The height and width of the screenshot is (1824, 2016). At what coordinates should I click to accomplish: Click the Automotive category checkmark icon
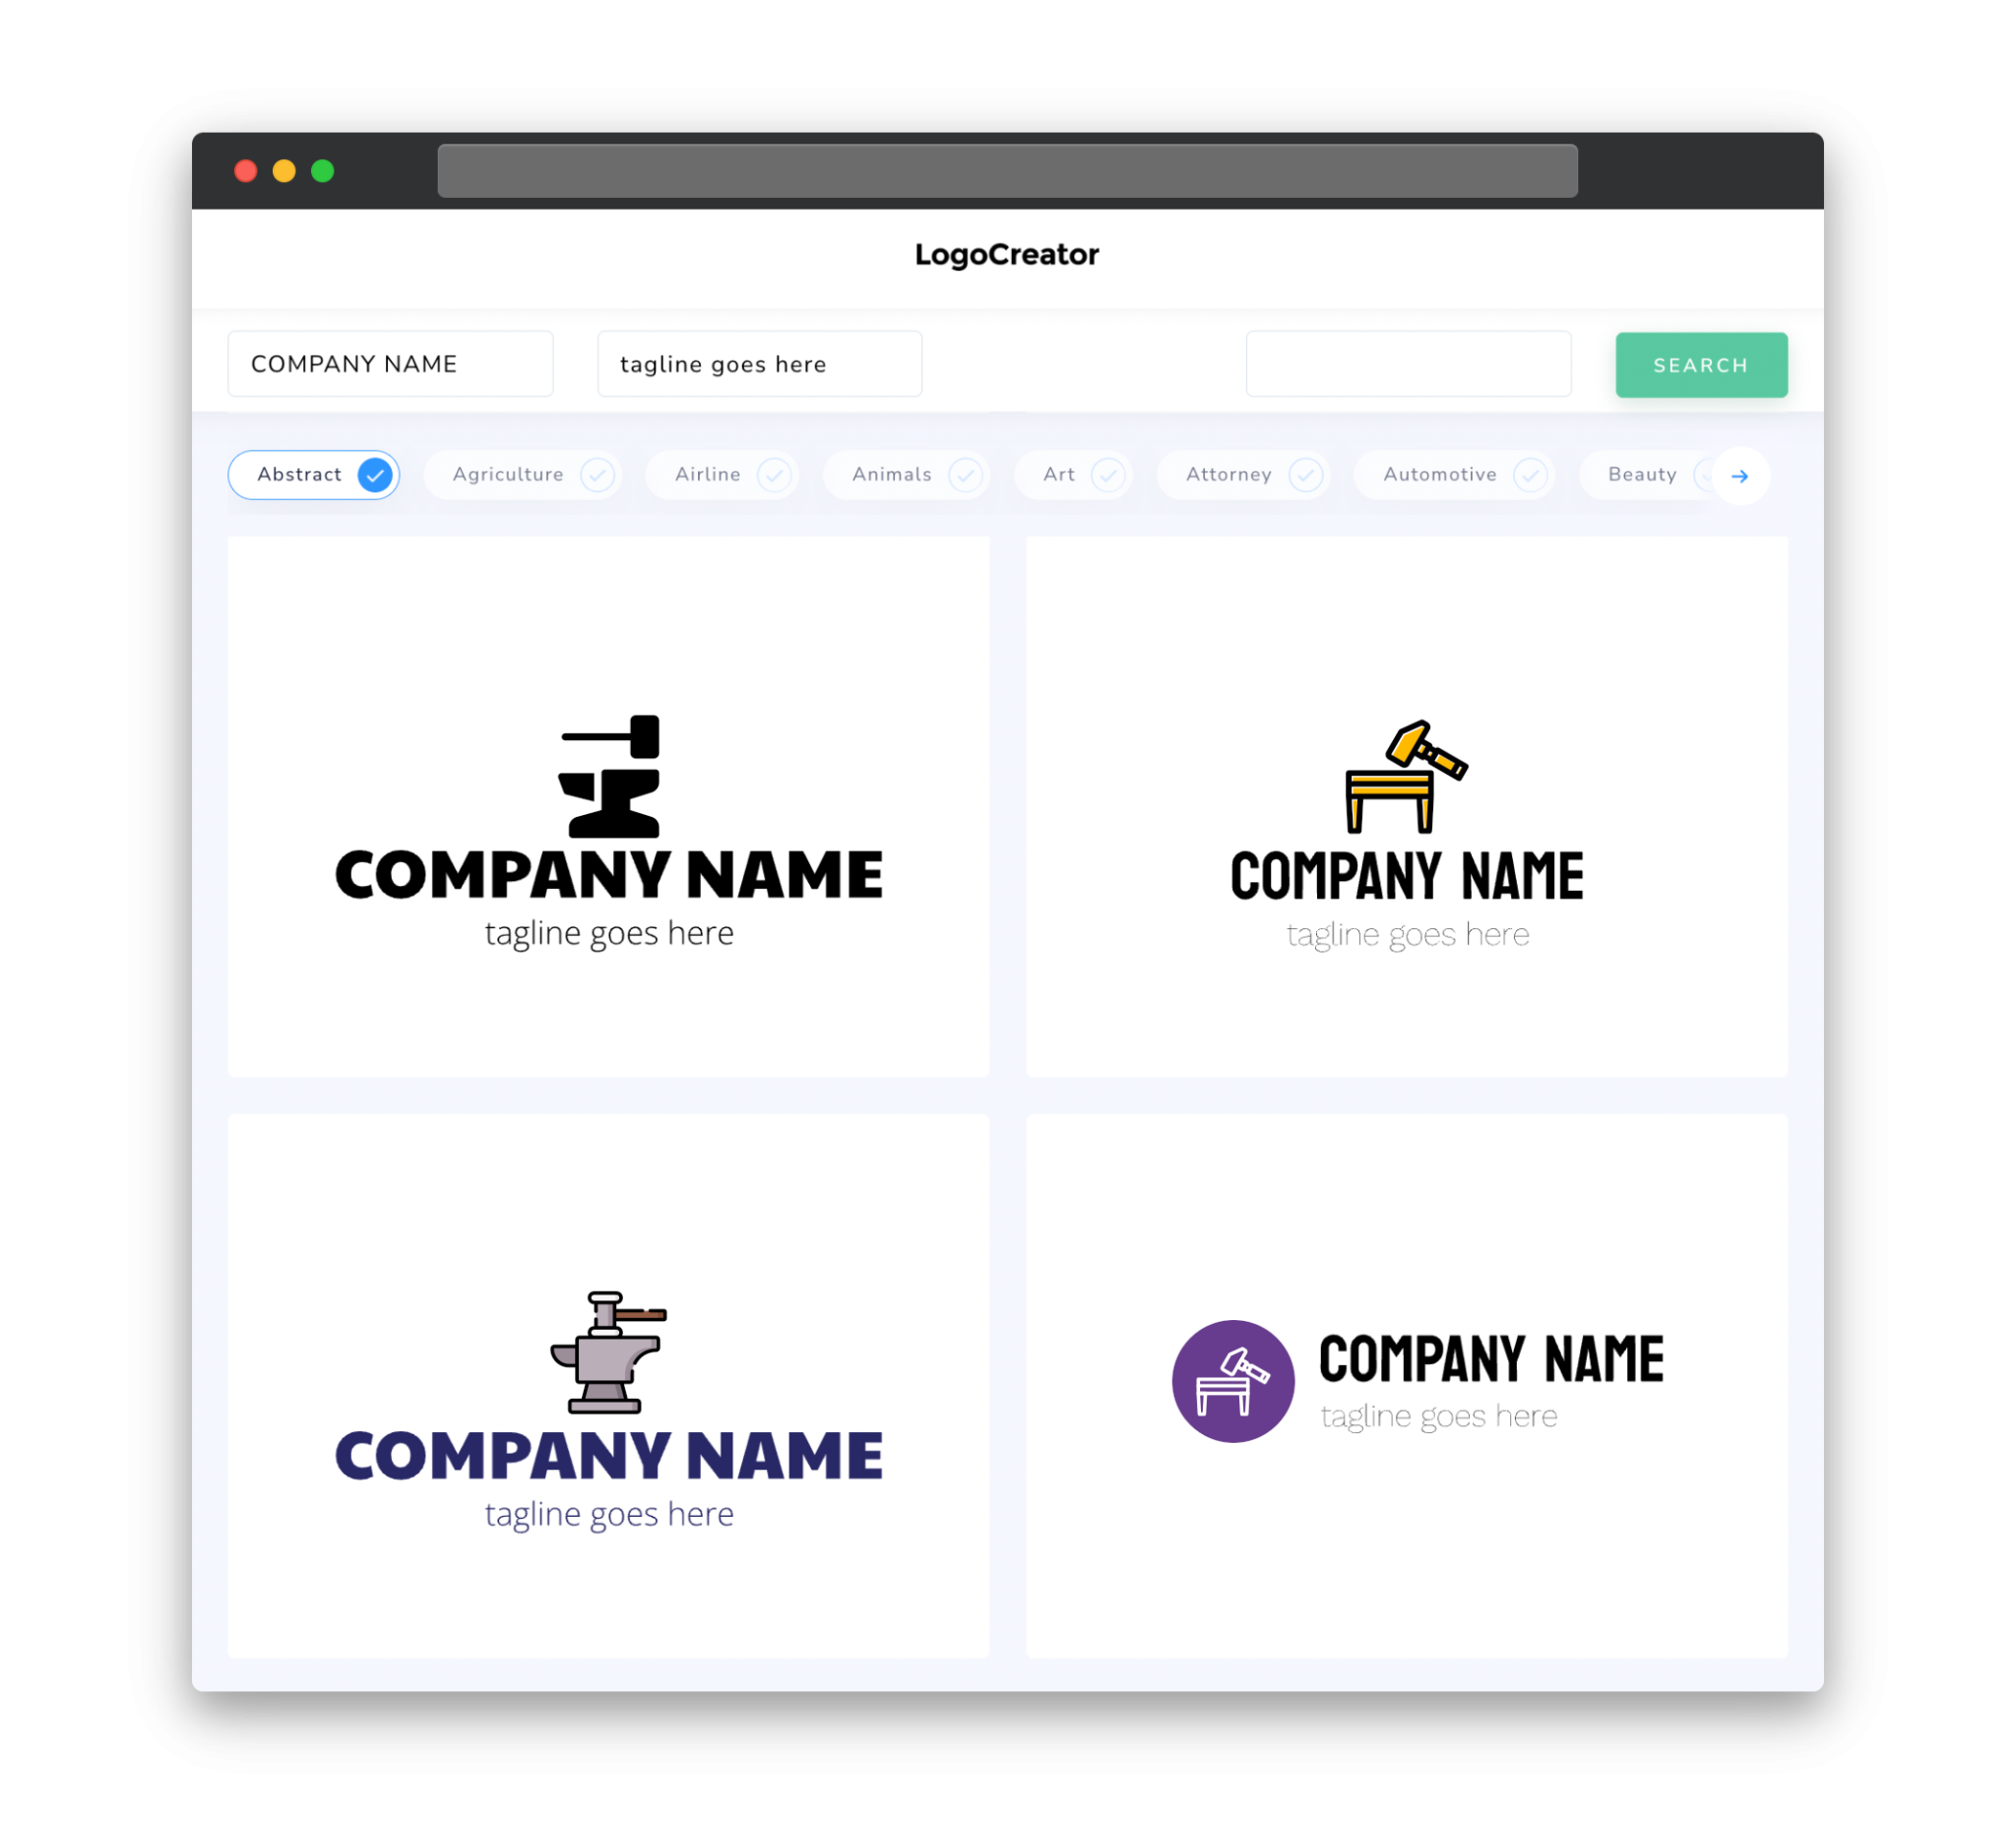pos(1530,474)
